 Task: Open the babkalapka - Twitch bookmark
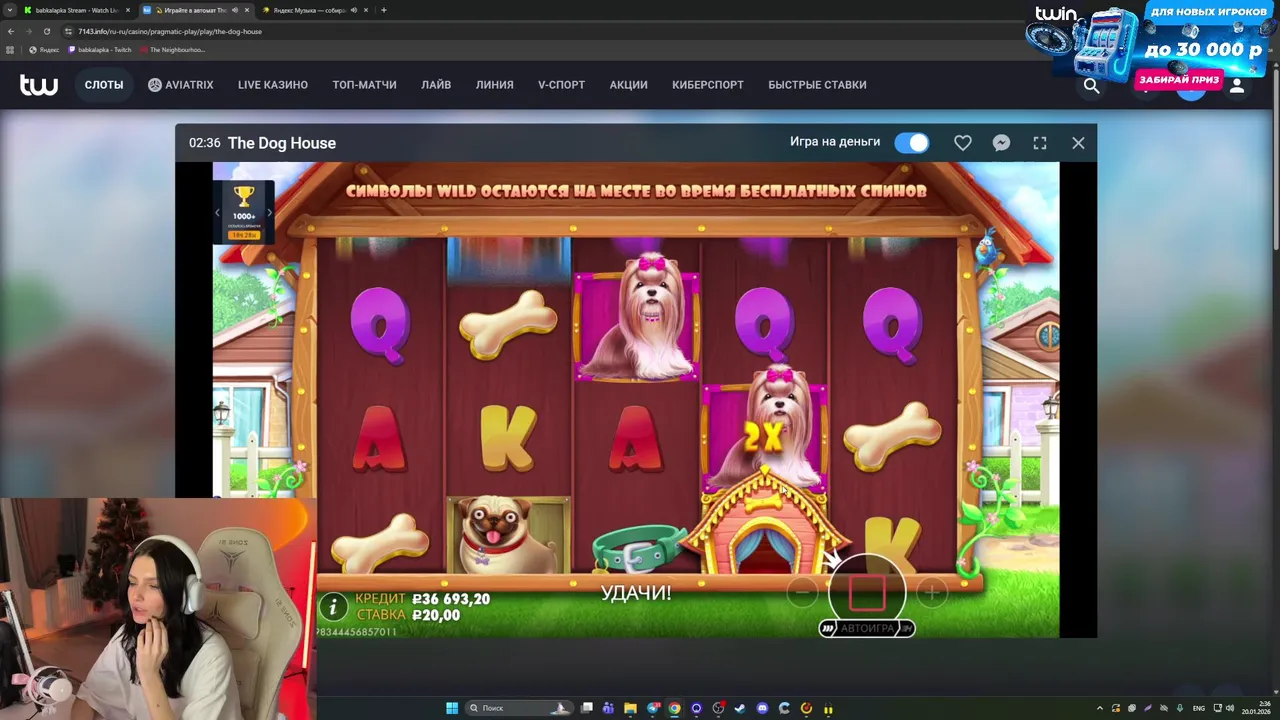point(100,50)
